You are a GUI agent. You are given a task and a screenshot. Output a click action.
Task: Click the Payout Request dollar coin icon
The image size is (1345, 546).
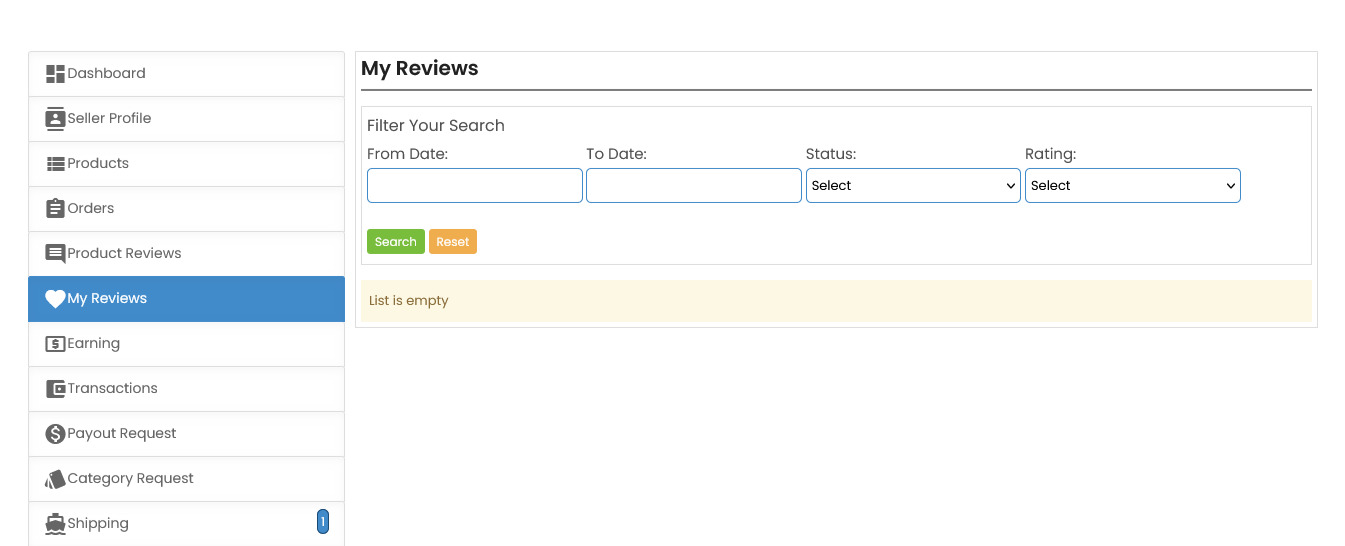click(x=55, y=434)
